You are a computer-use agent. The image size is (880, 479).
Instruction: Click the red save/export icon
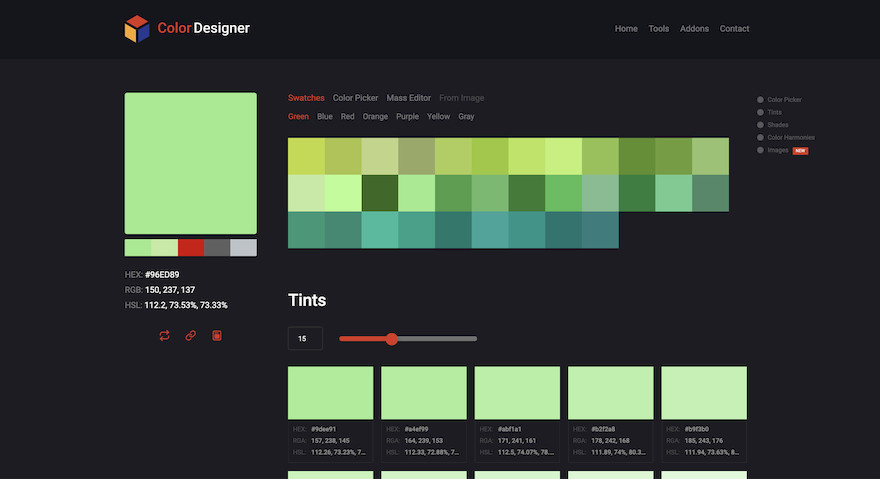tap(217, 336)
